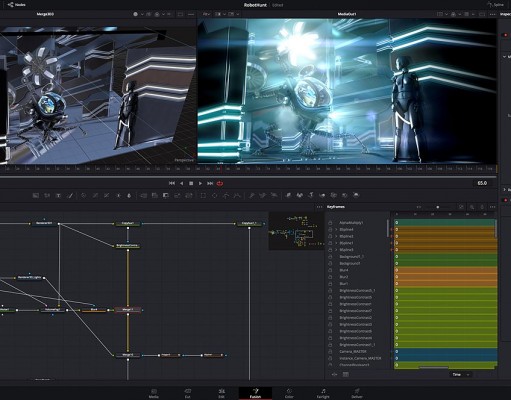Add a Paint node from toolbar

[x=70, y=195]
